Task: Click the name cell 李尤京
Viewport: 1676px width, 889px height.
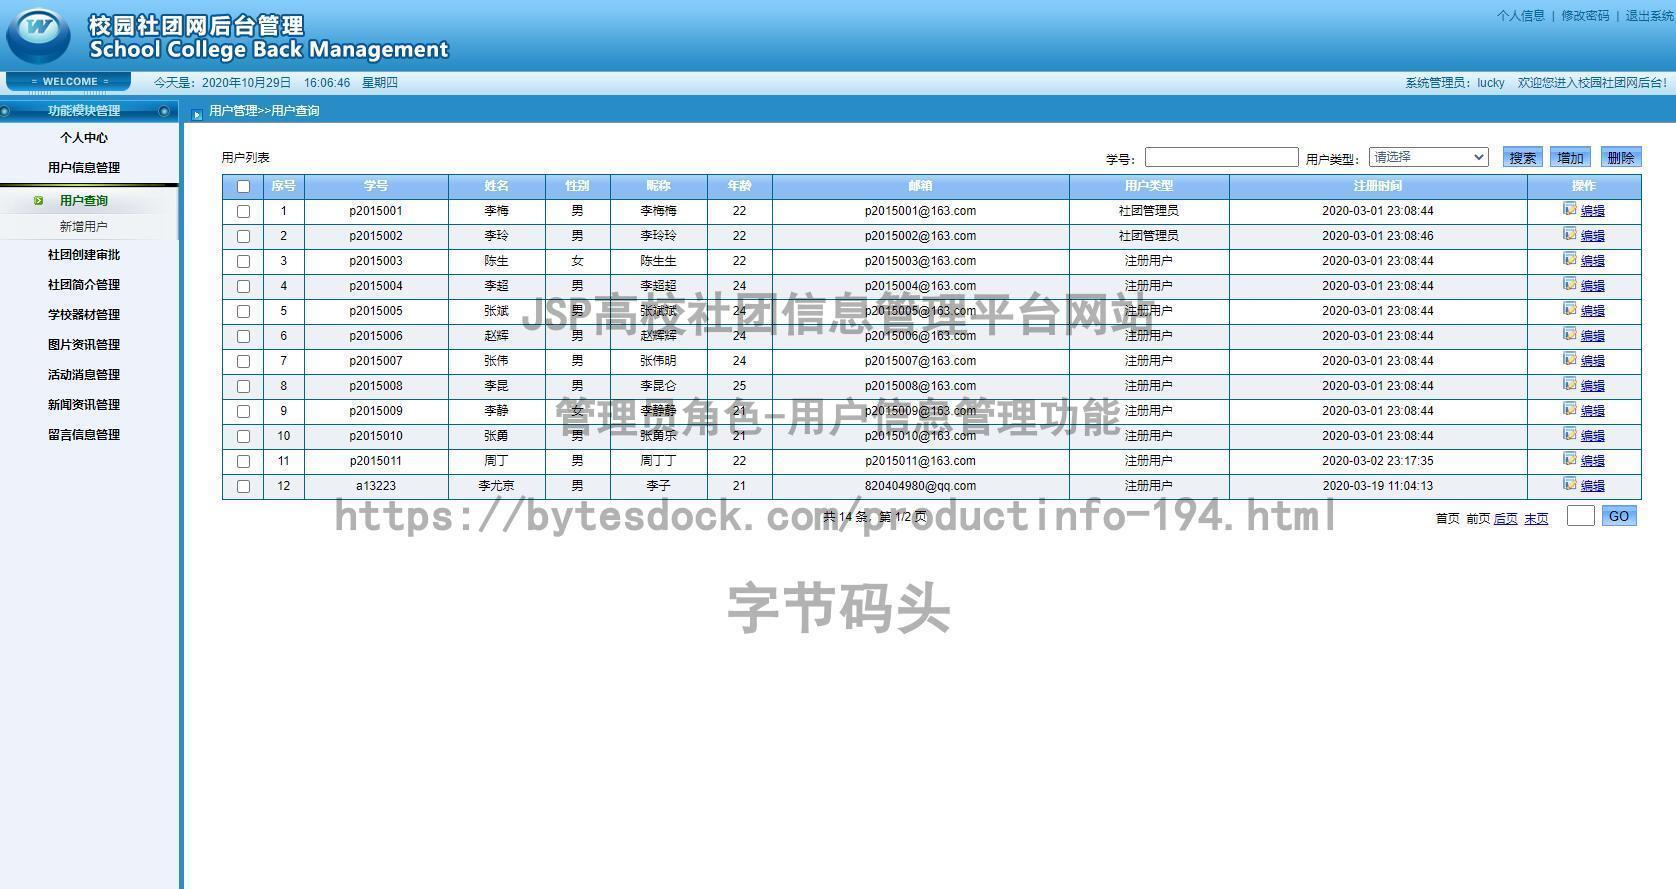Action: pyautogui.click(x=496, y=486)
